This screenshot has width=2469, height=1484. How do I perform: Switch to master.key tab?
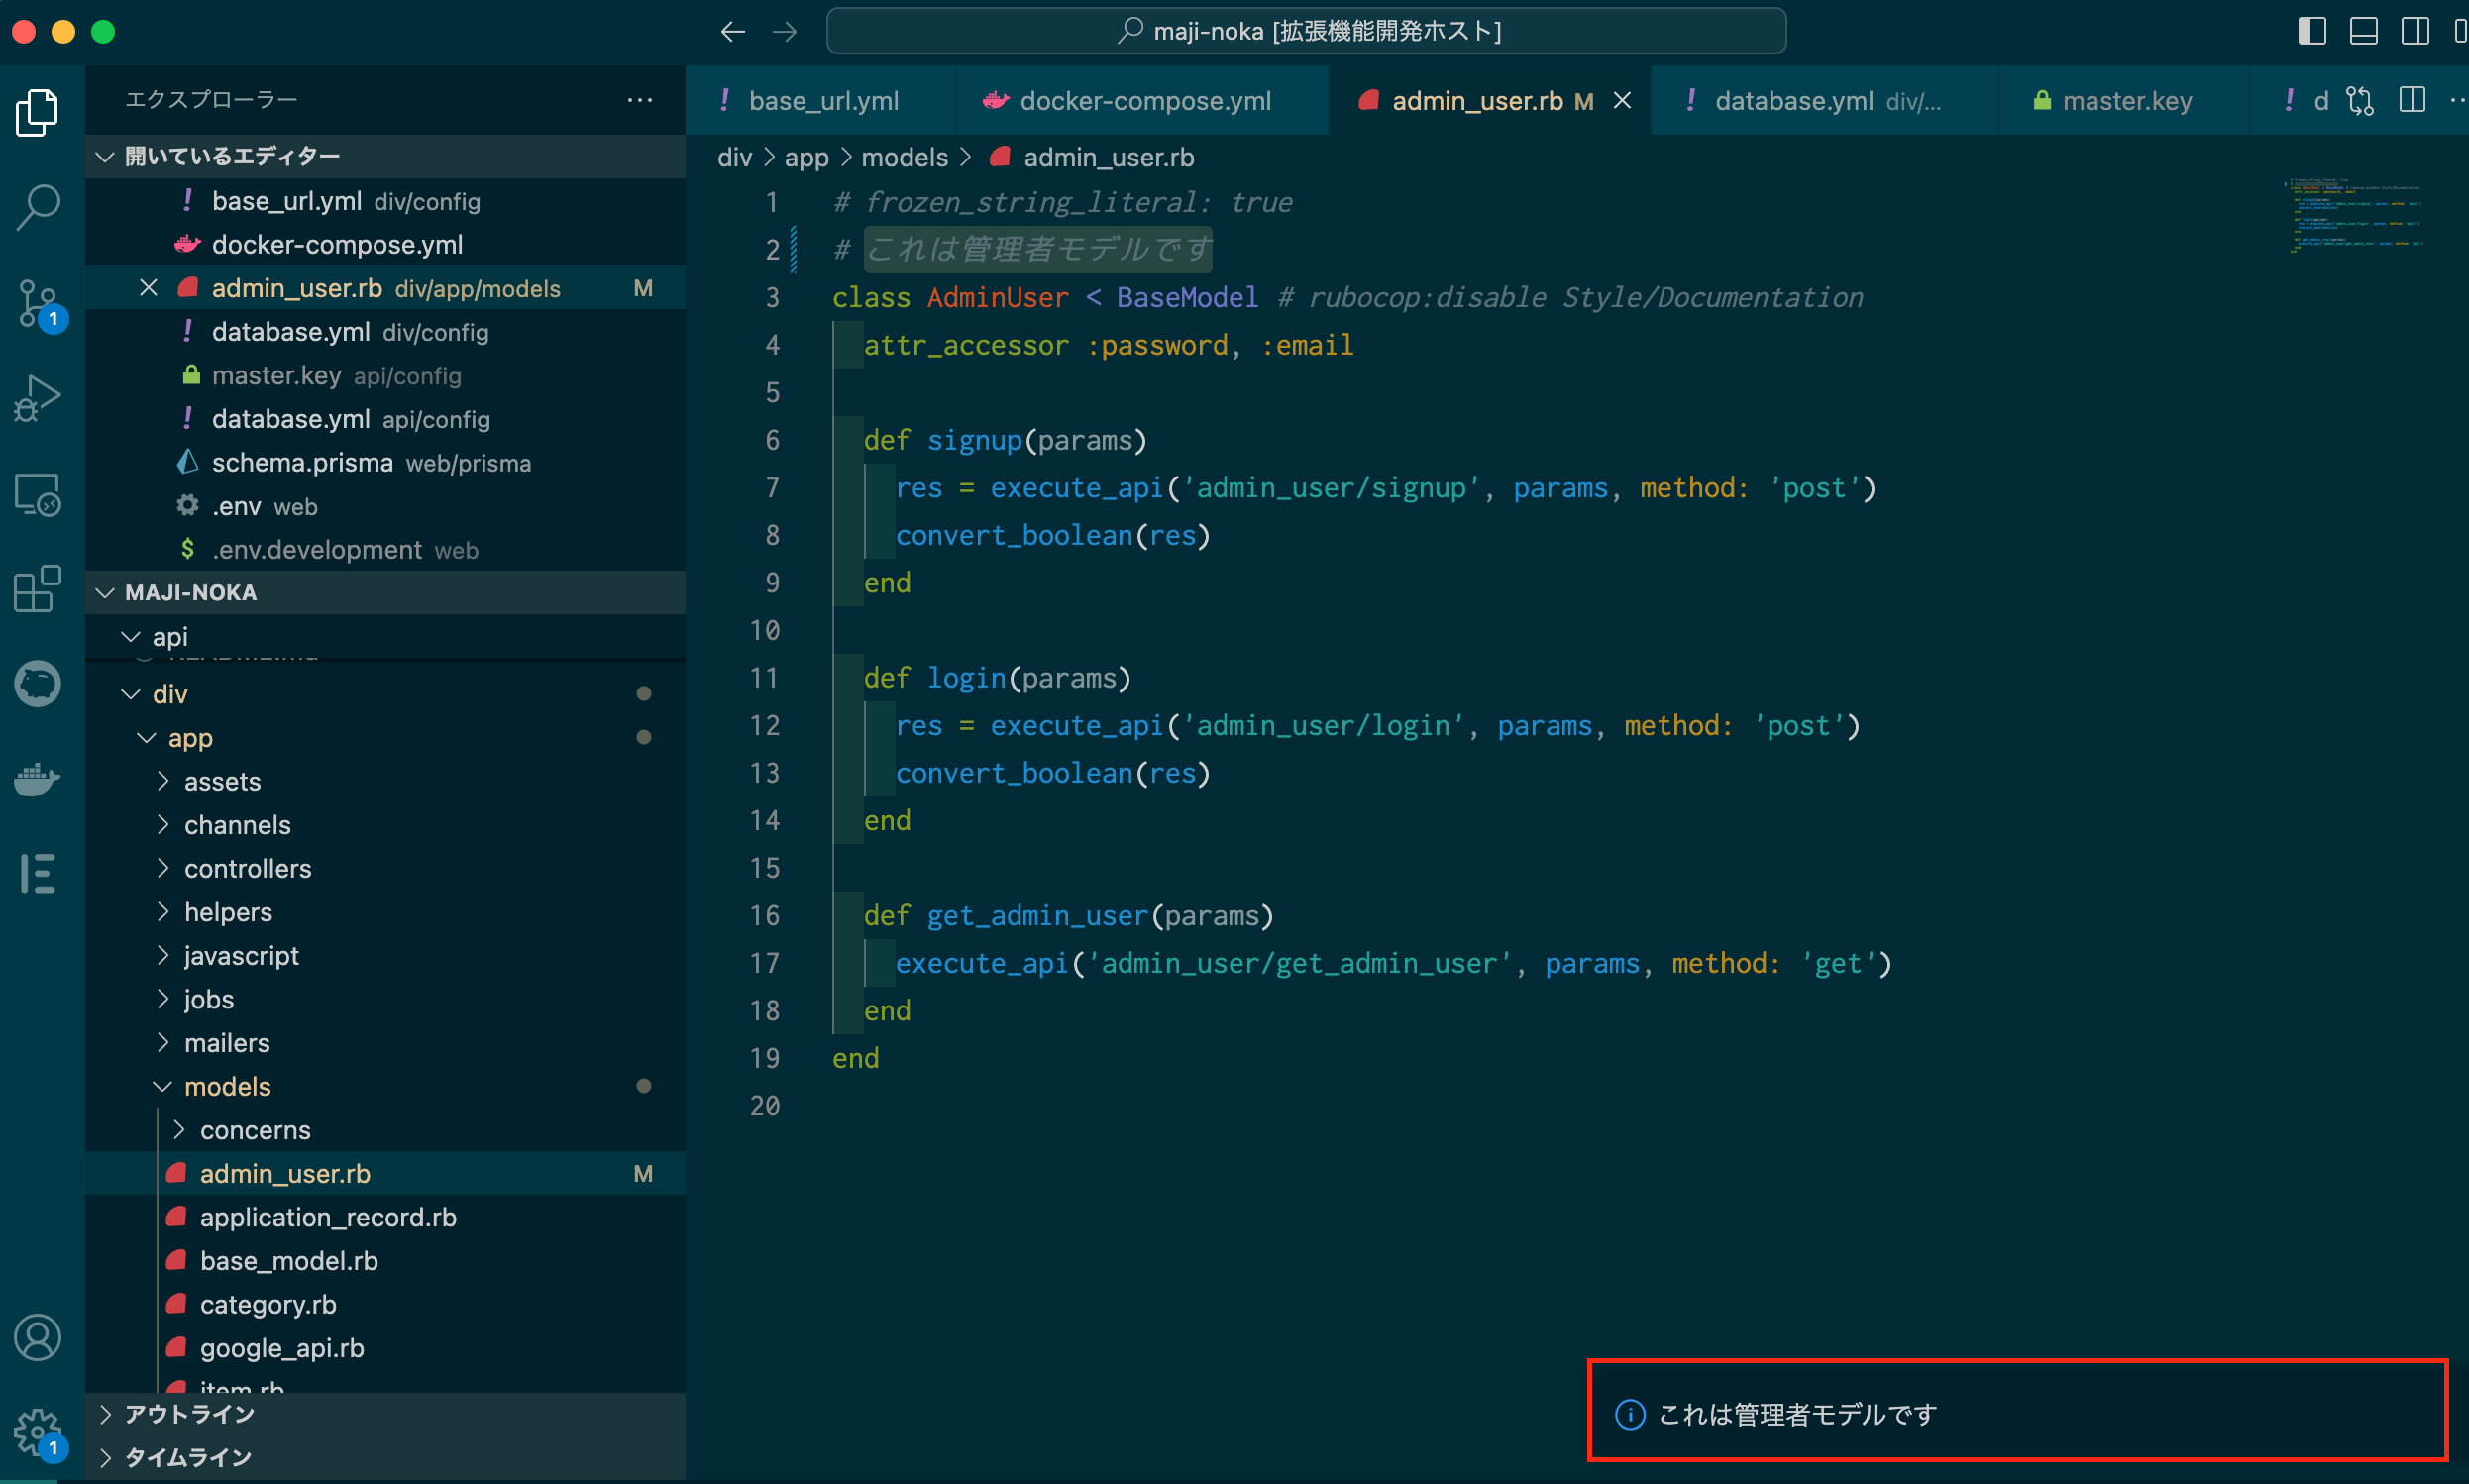coord(2126,101)
